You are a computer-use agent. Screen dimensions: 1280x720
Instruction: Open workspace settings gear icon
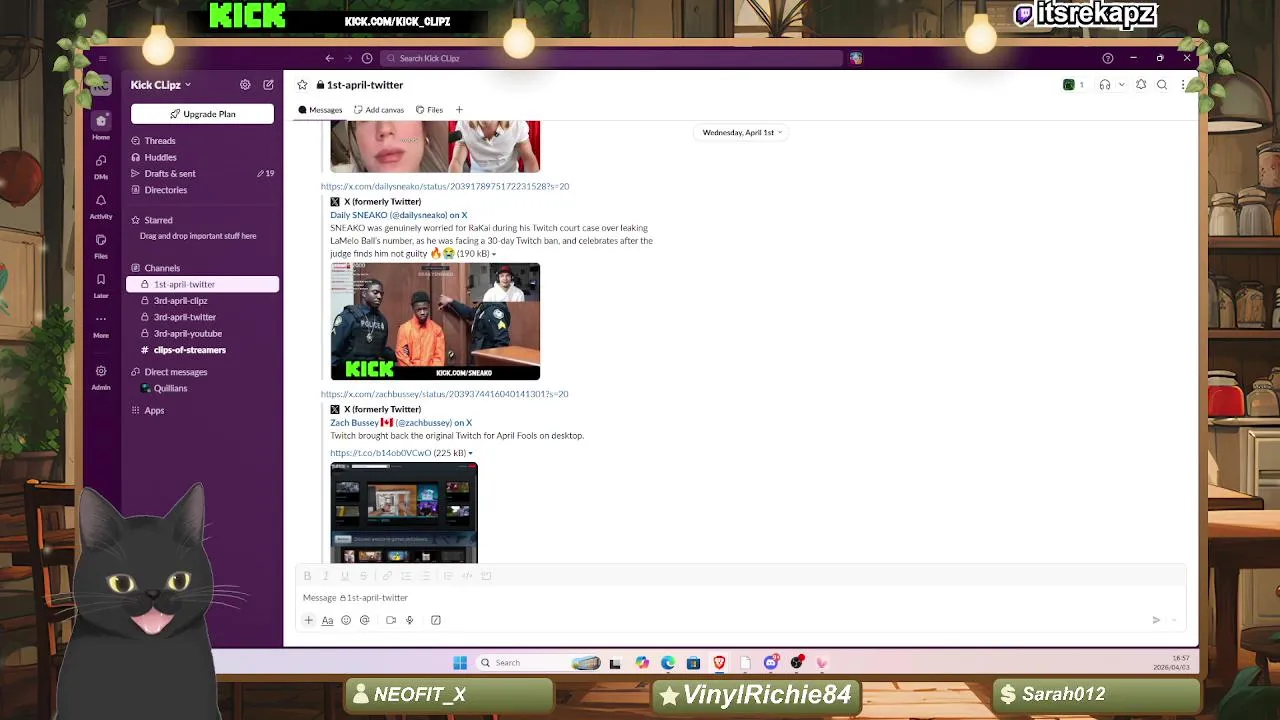[245, 85]
